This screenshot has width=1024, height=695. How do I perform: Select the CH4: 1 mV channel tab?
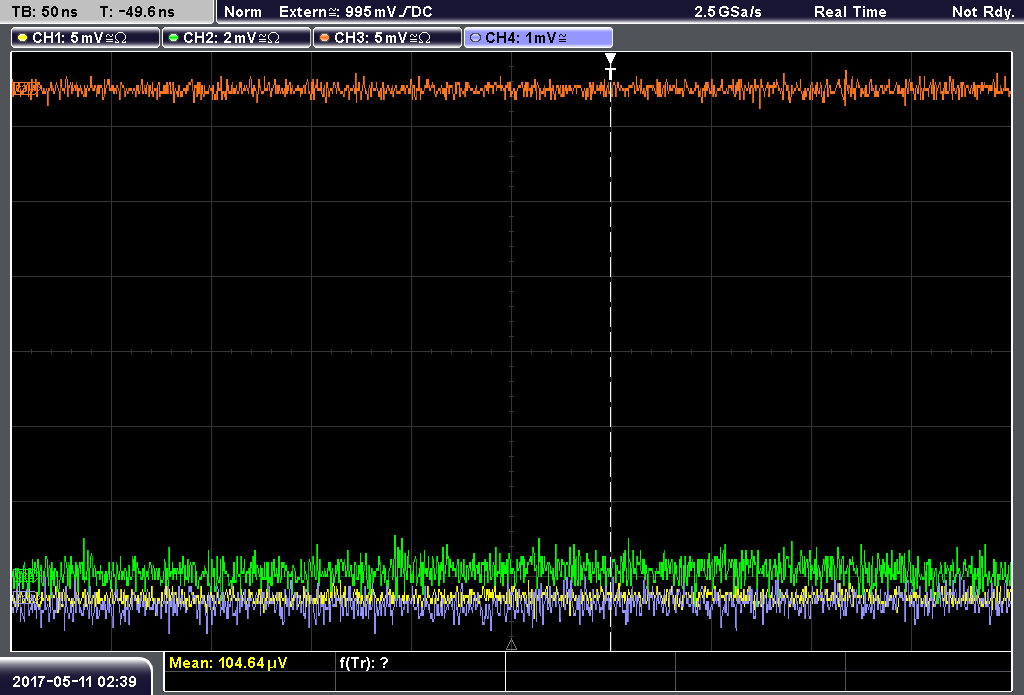[538, 38]
